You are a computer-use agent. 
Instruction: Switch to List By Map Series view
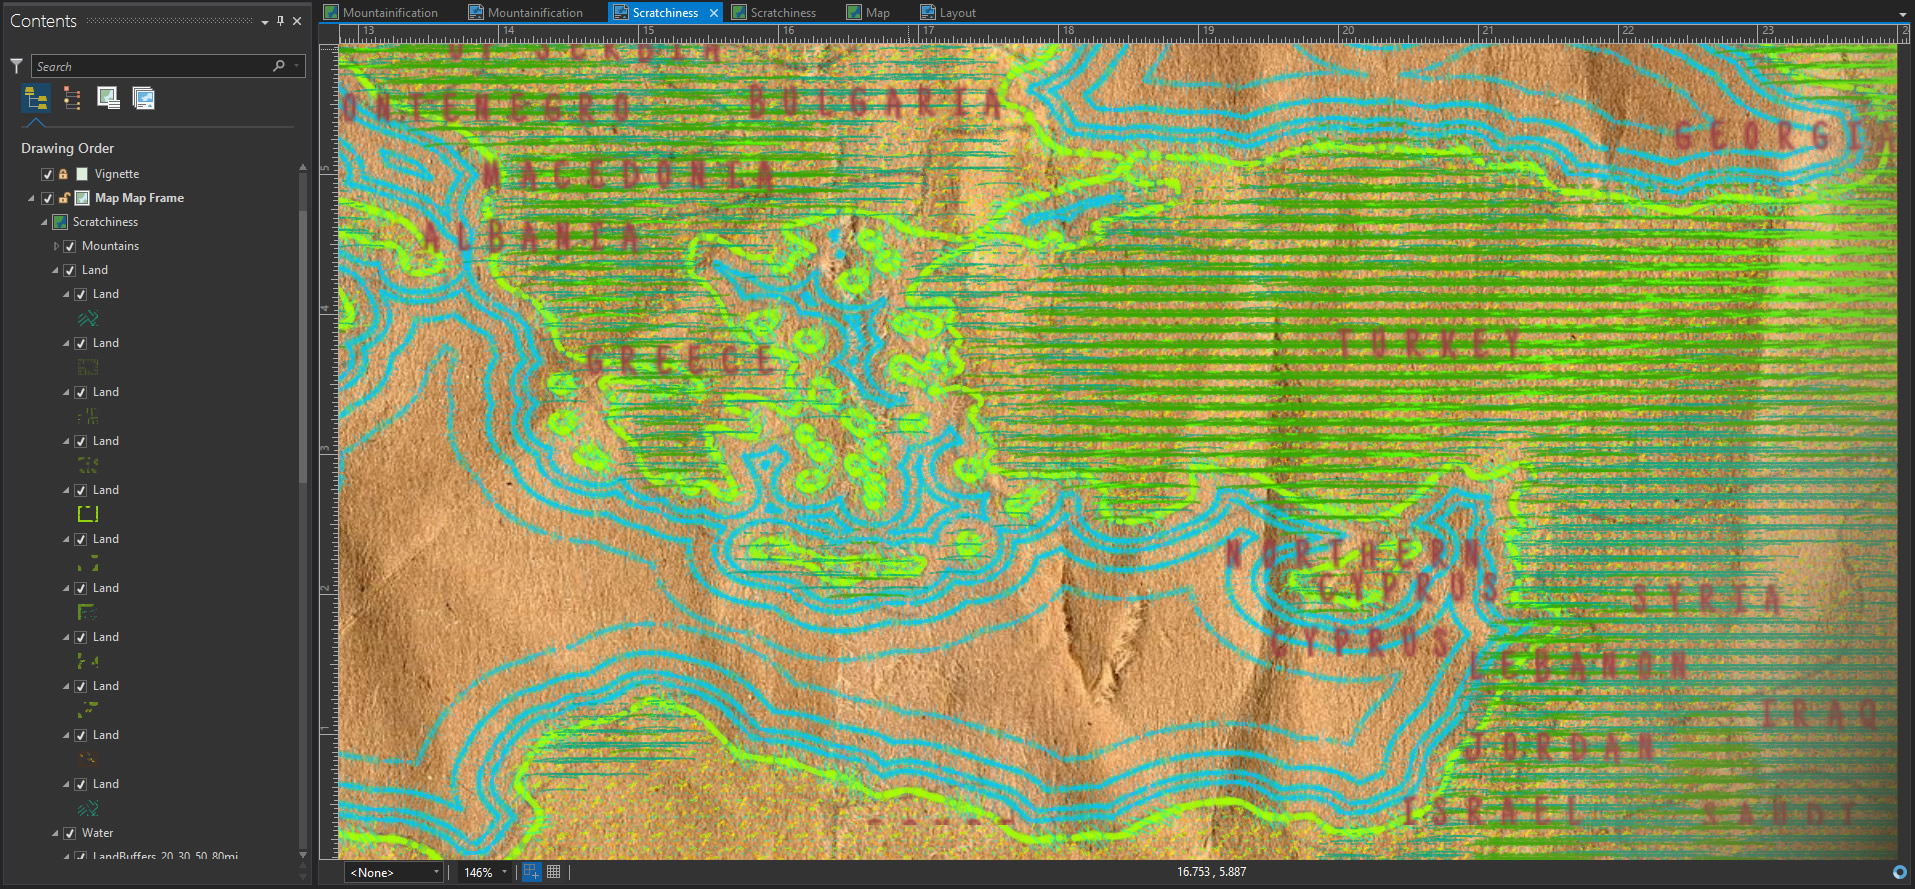[144, 98]
